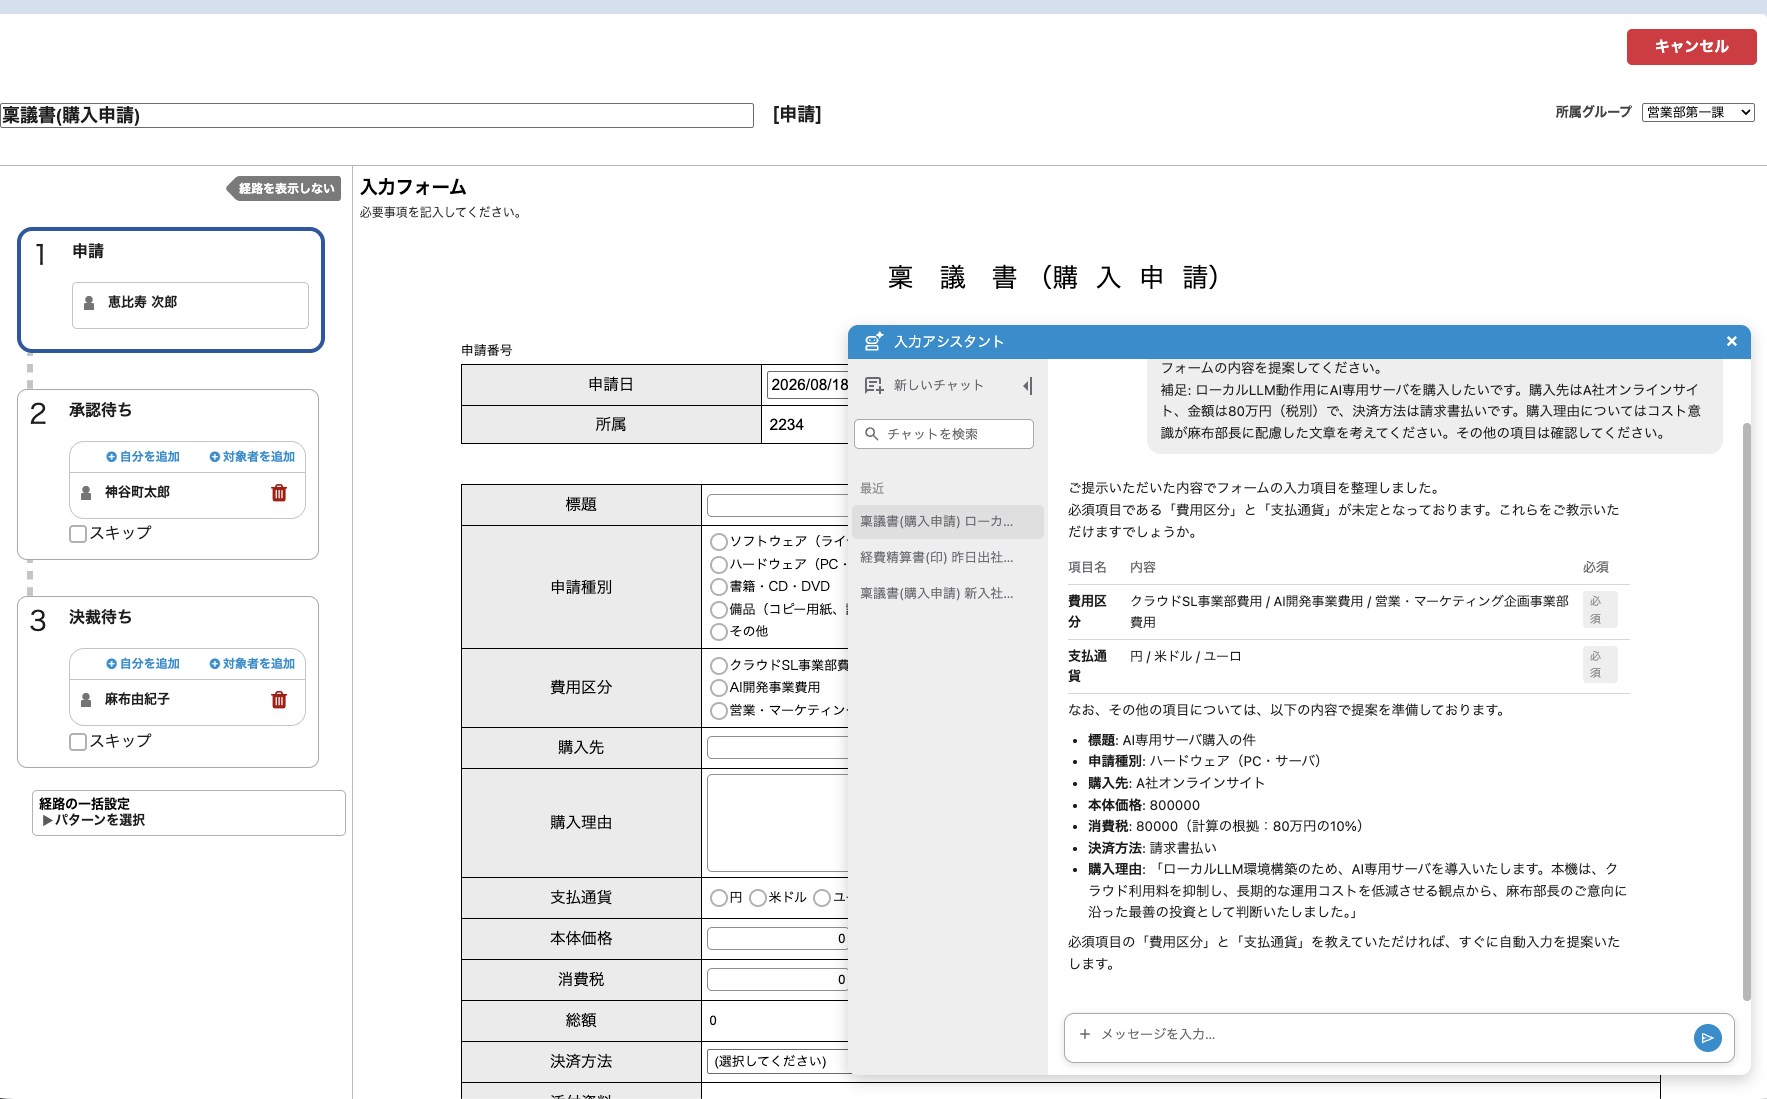Click the 入力アシスタント sparkle icon

pyautogui.click(x=873, y=341)
